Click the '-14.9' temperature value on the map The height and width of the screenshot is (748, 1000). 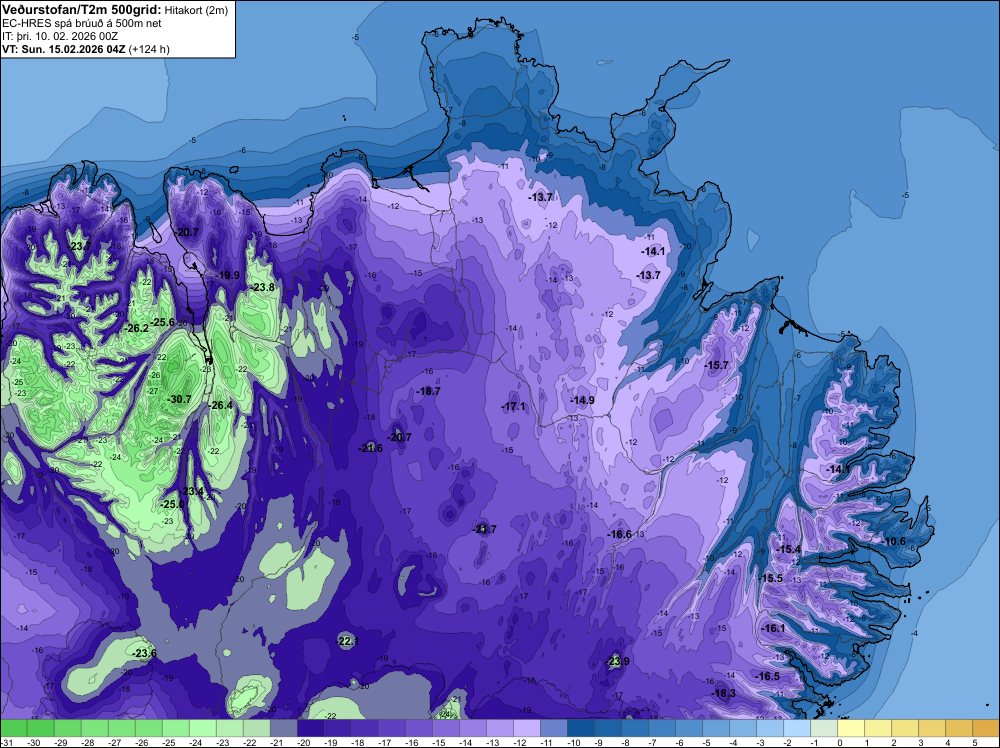582,400
